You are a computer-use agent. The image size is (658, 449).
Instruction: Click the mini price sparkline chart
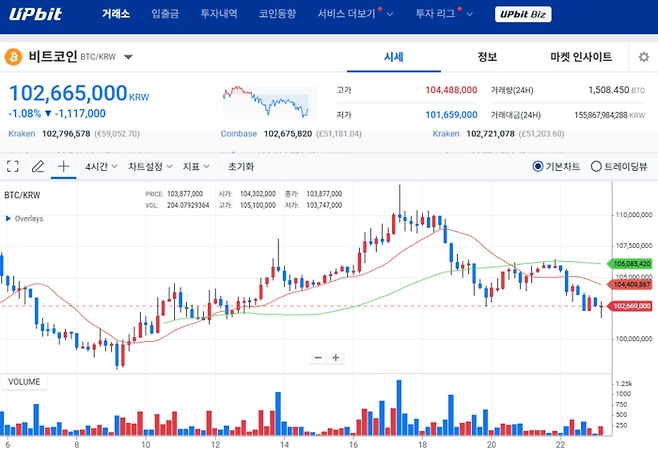pos(269,102)
